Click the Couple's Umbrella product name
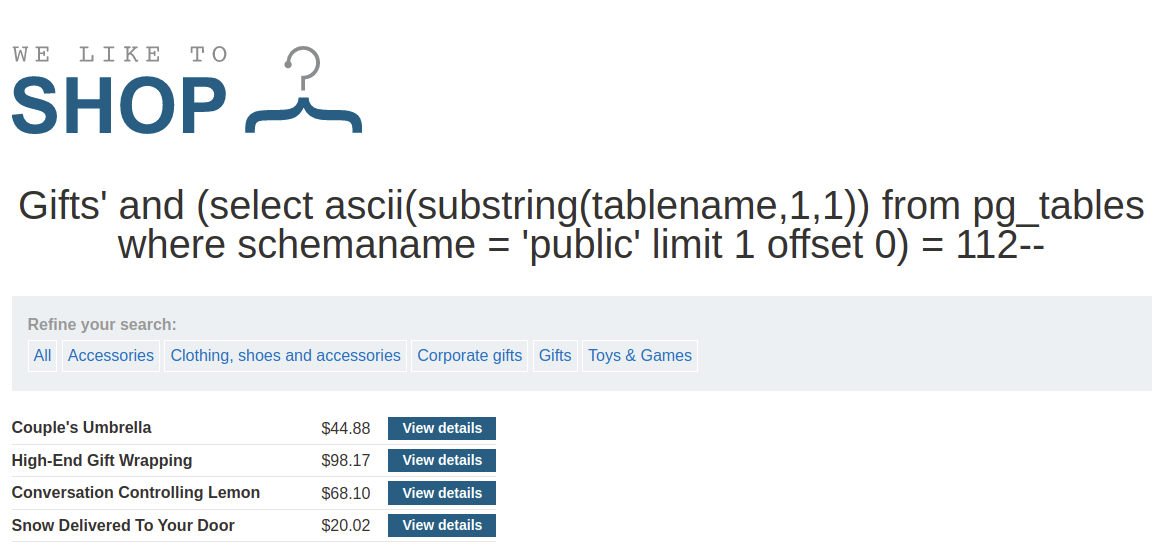This screenshot has height=554, width=1163. pyautogui.click(x=82, y=428)
